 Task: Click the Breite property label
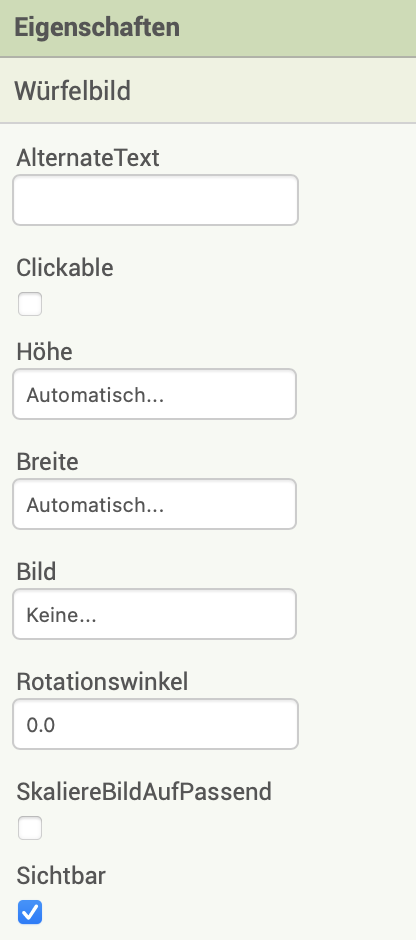47,462
